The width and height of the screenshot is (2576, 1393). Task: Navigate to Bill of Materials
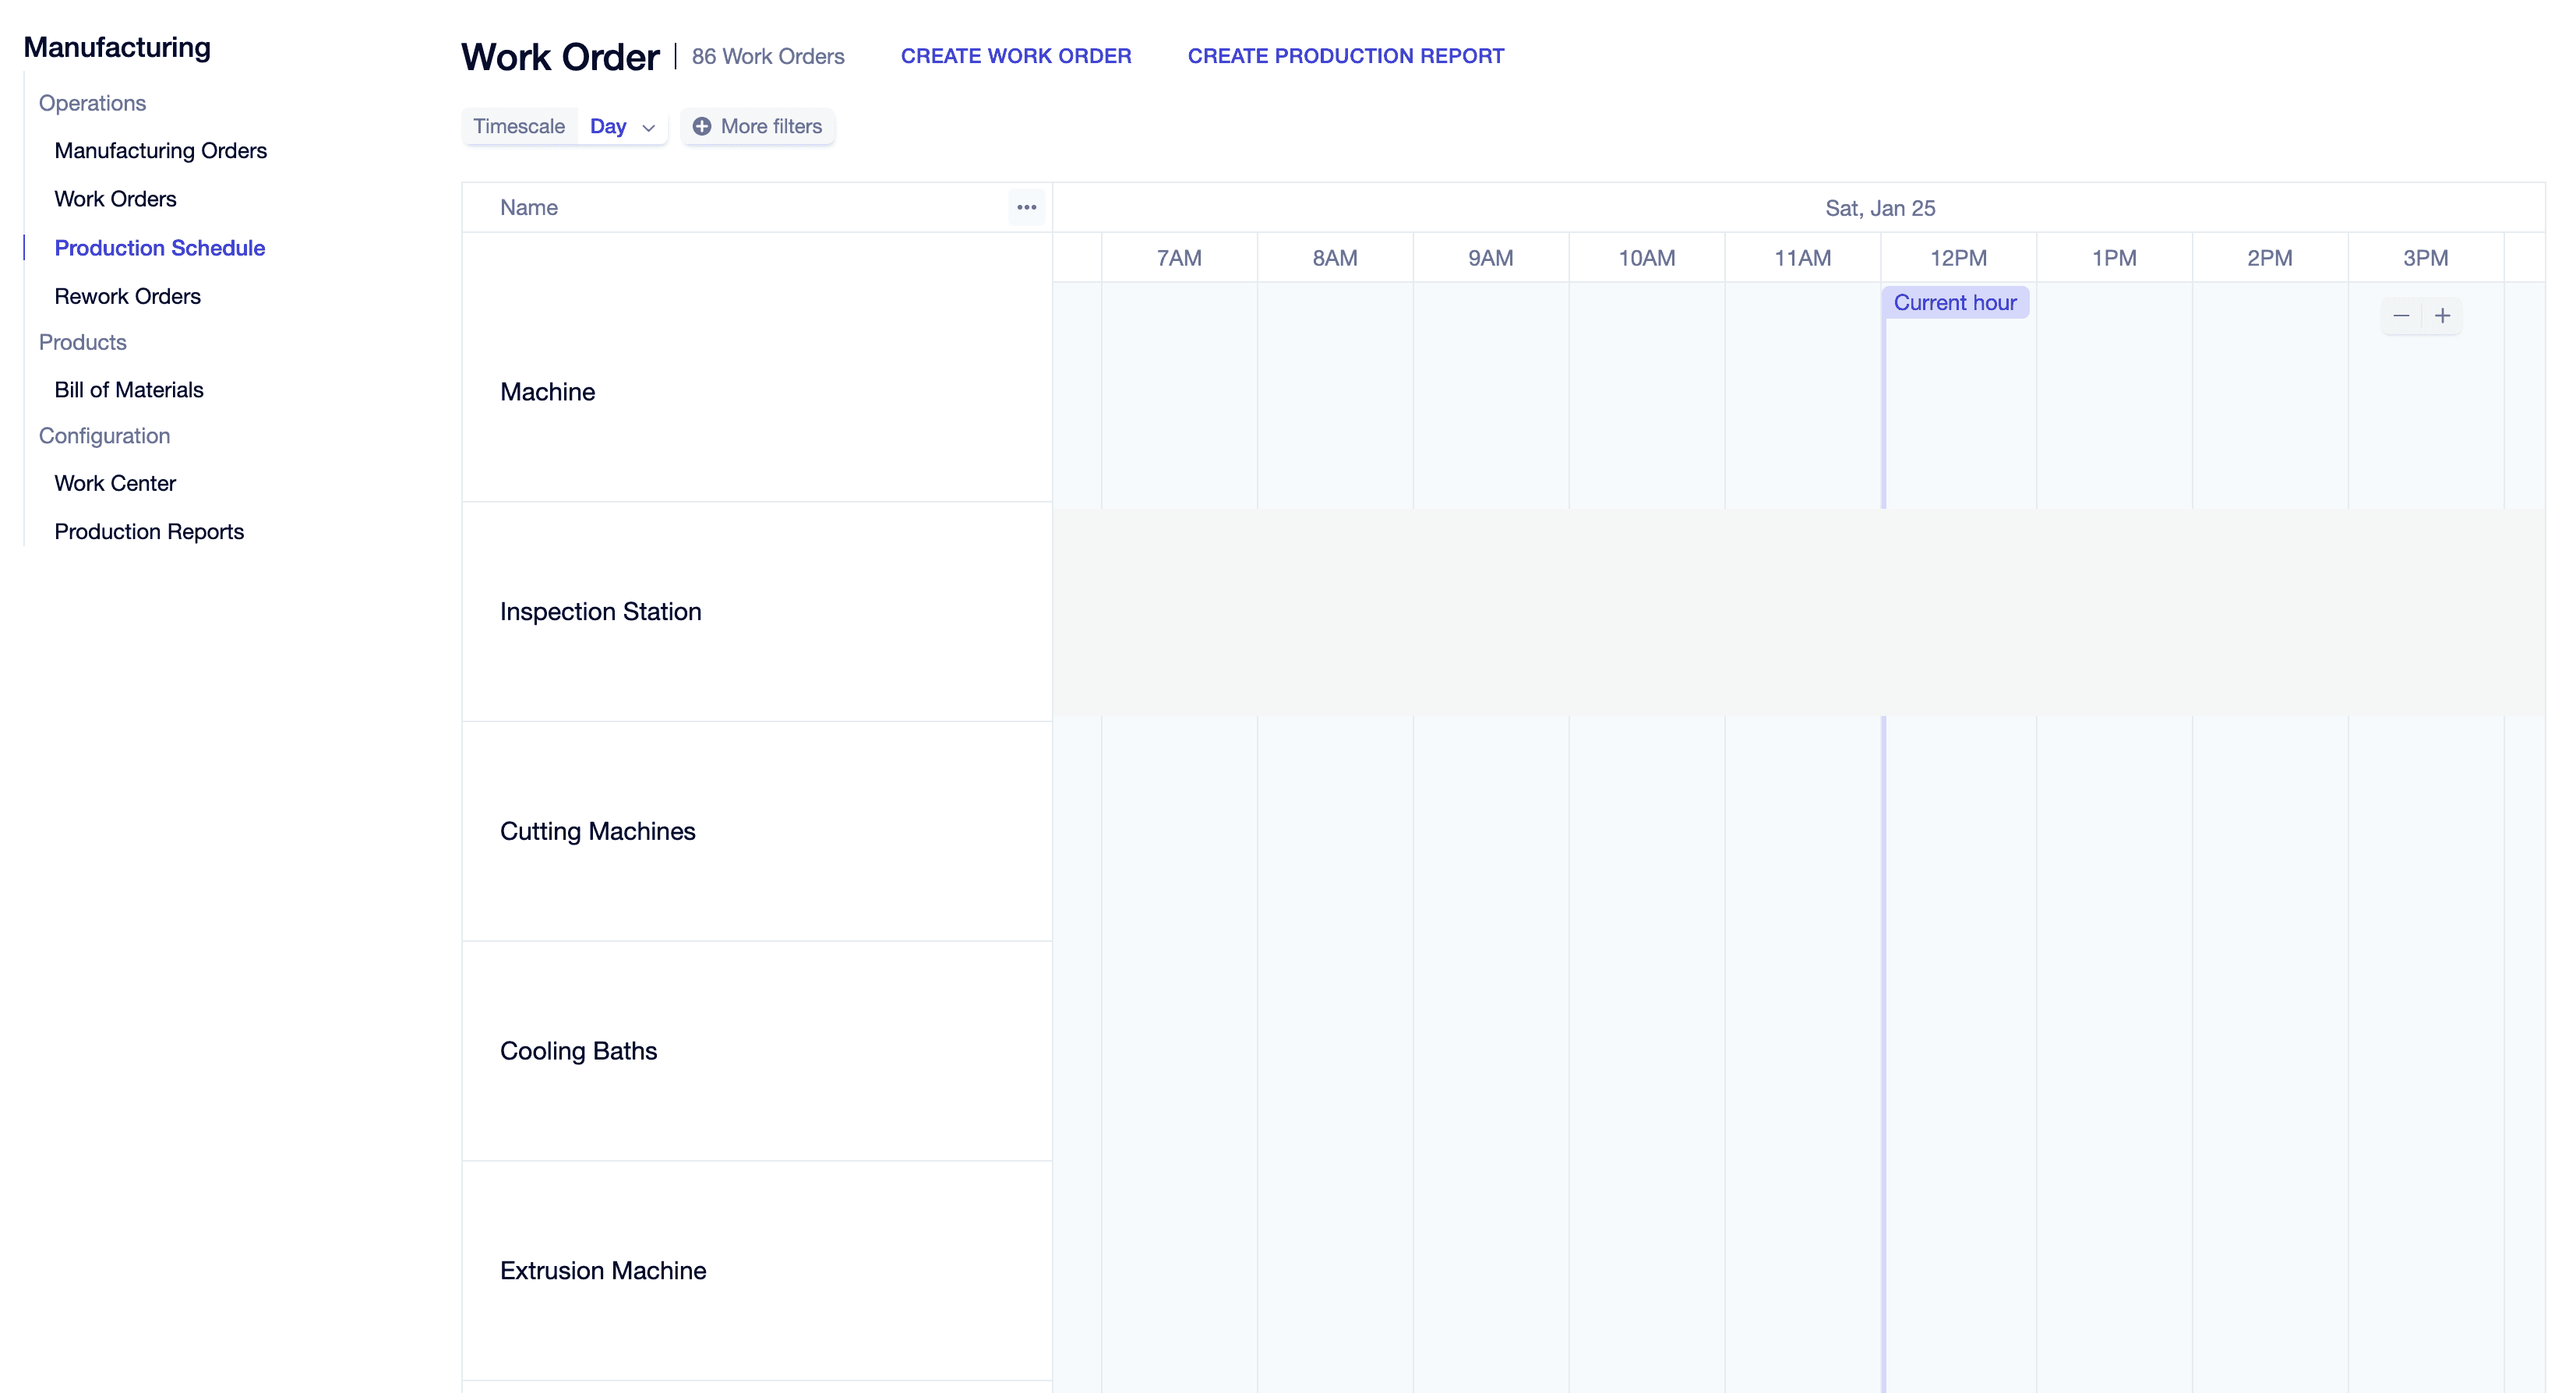pyautogui.click(x=128, y=390)
